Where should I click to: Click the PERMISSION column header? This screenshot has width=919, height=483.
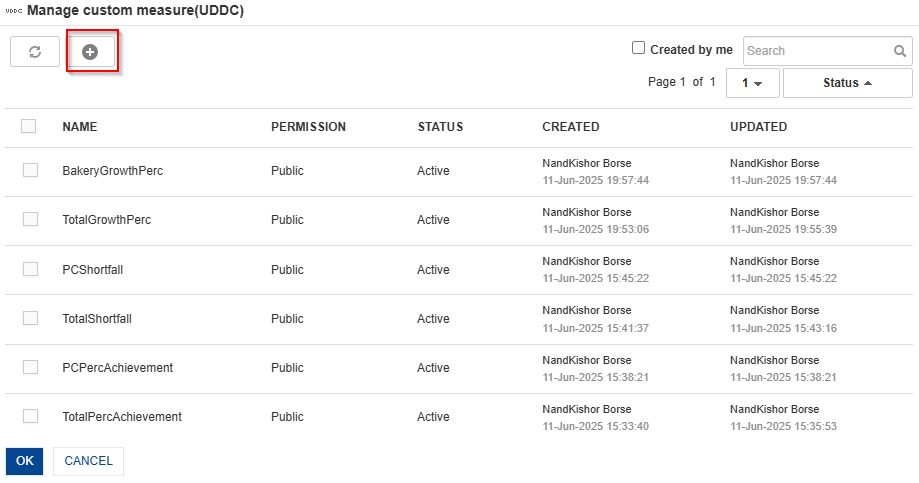[x=308, y=127]
